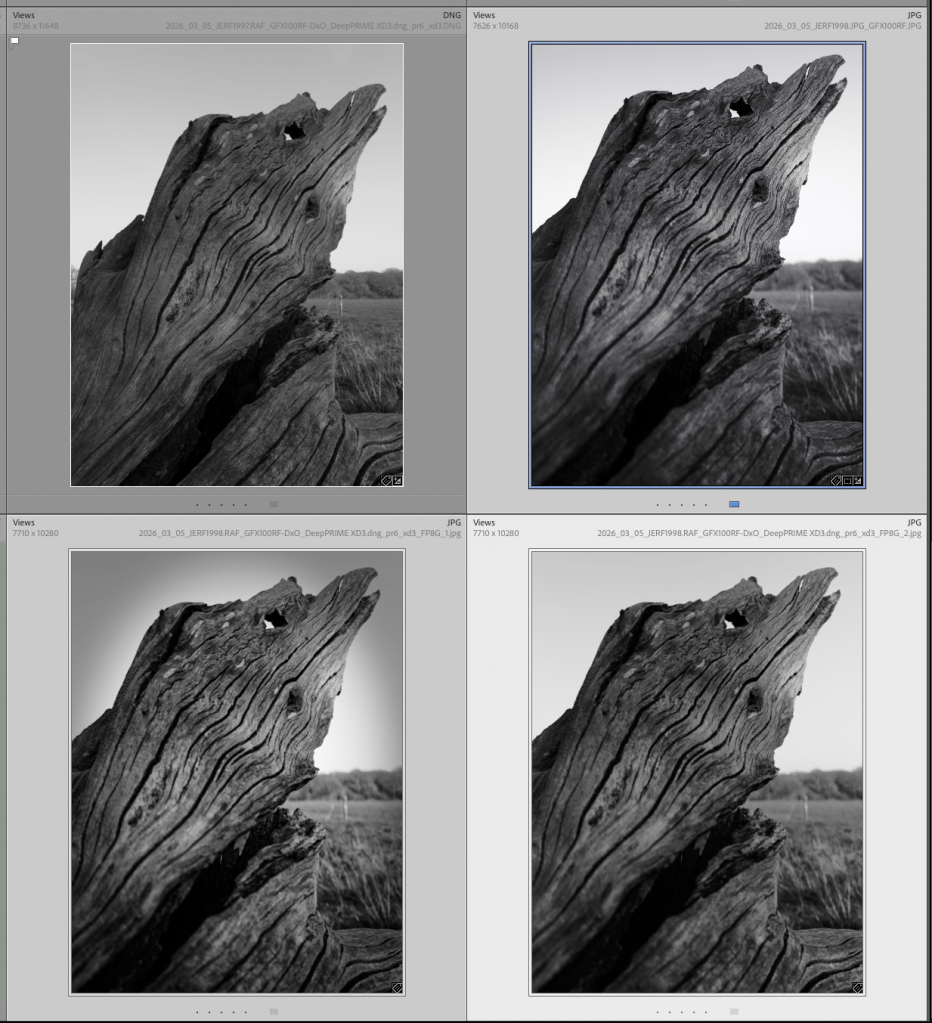Click the FP8G_1.jpg file name label
This screenshot has height=1023, width=932.
point(299,534)
